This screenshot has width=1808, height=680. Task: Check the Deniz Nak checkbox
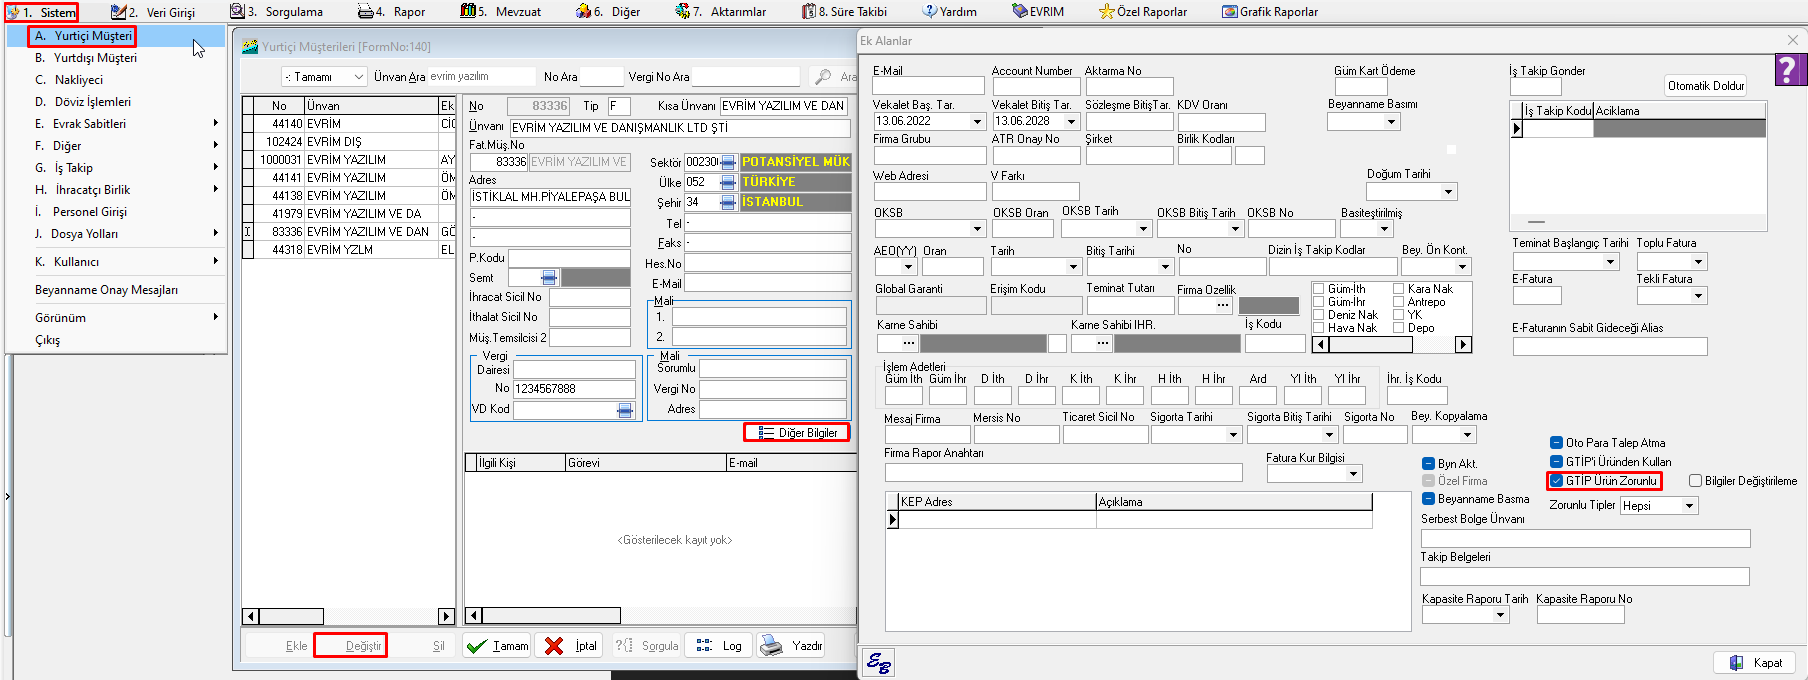1319,315
